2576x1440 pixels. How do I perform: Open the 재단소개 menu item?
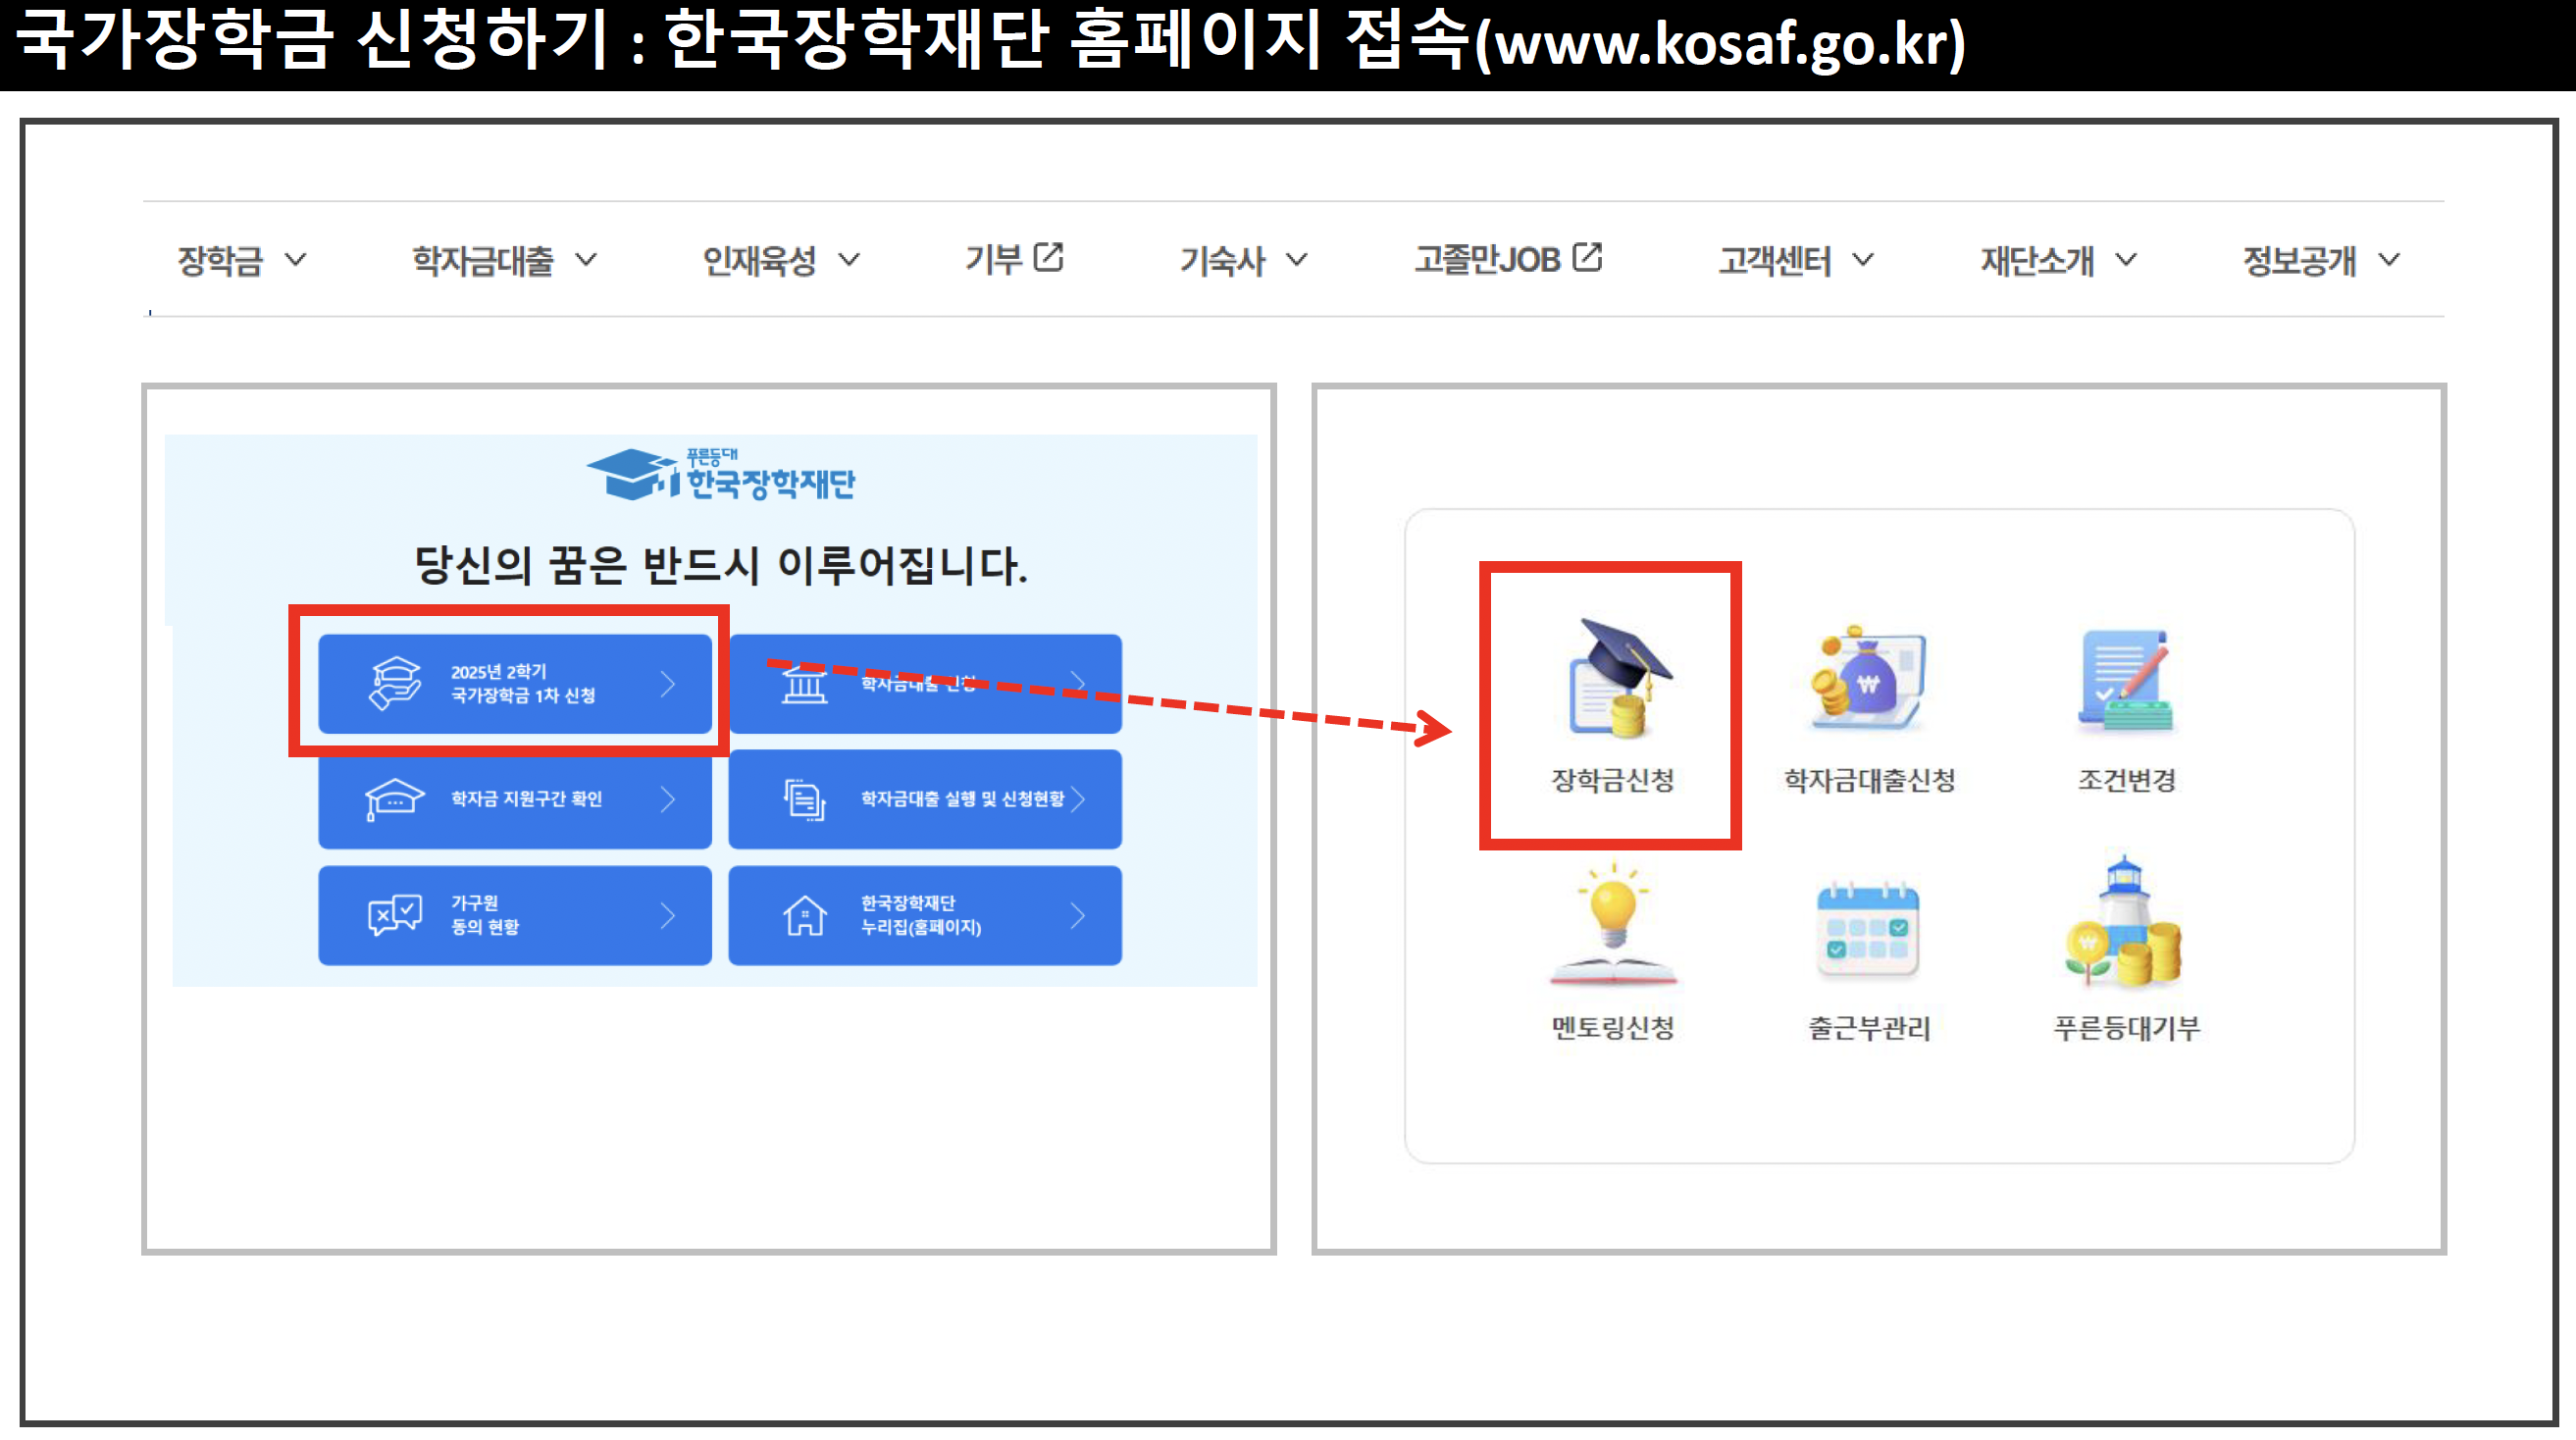point(2037,260)
